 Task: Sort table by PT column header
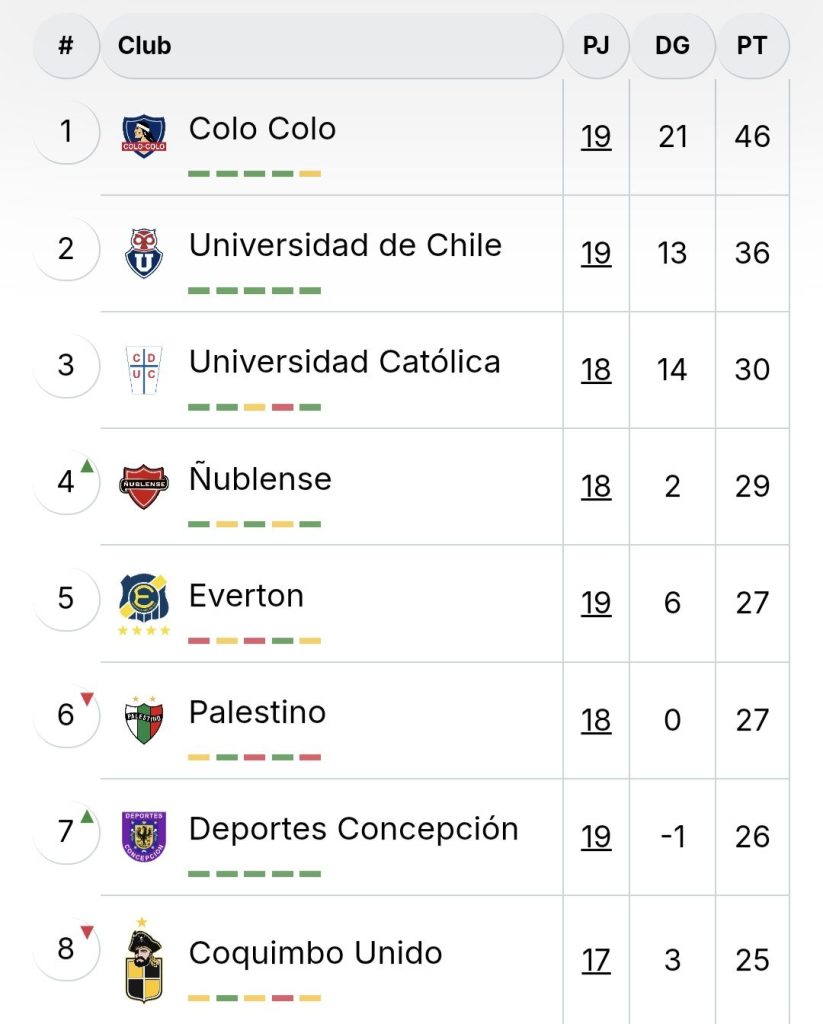click(752, 46)
